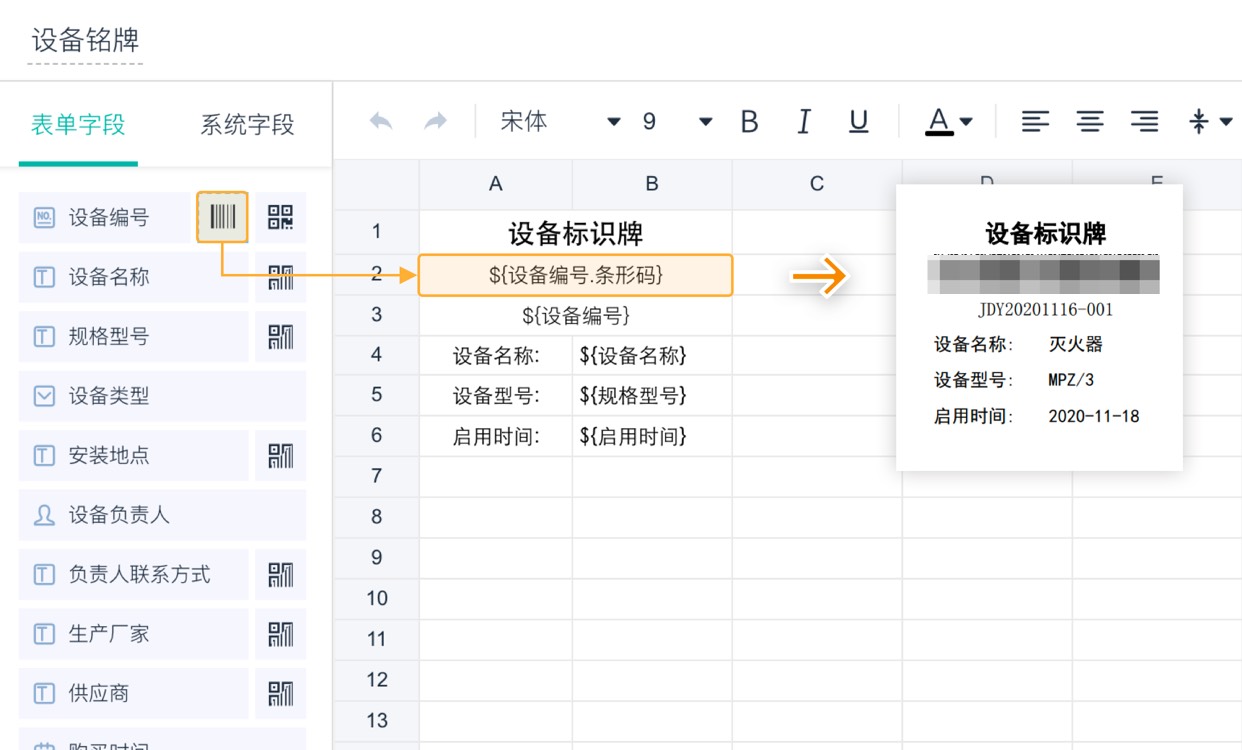
Task: Enable underline formatting
Action: (x=857, y=120)
